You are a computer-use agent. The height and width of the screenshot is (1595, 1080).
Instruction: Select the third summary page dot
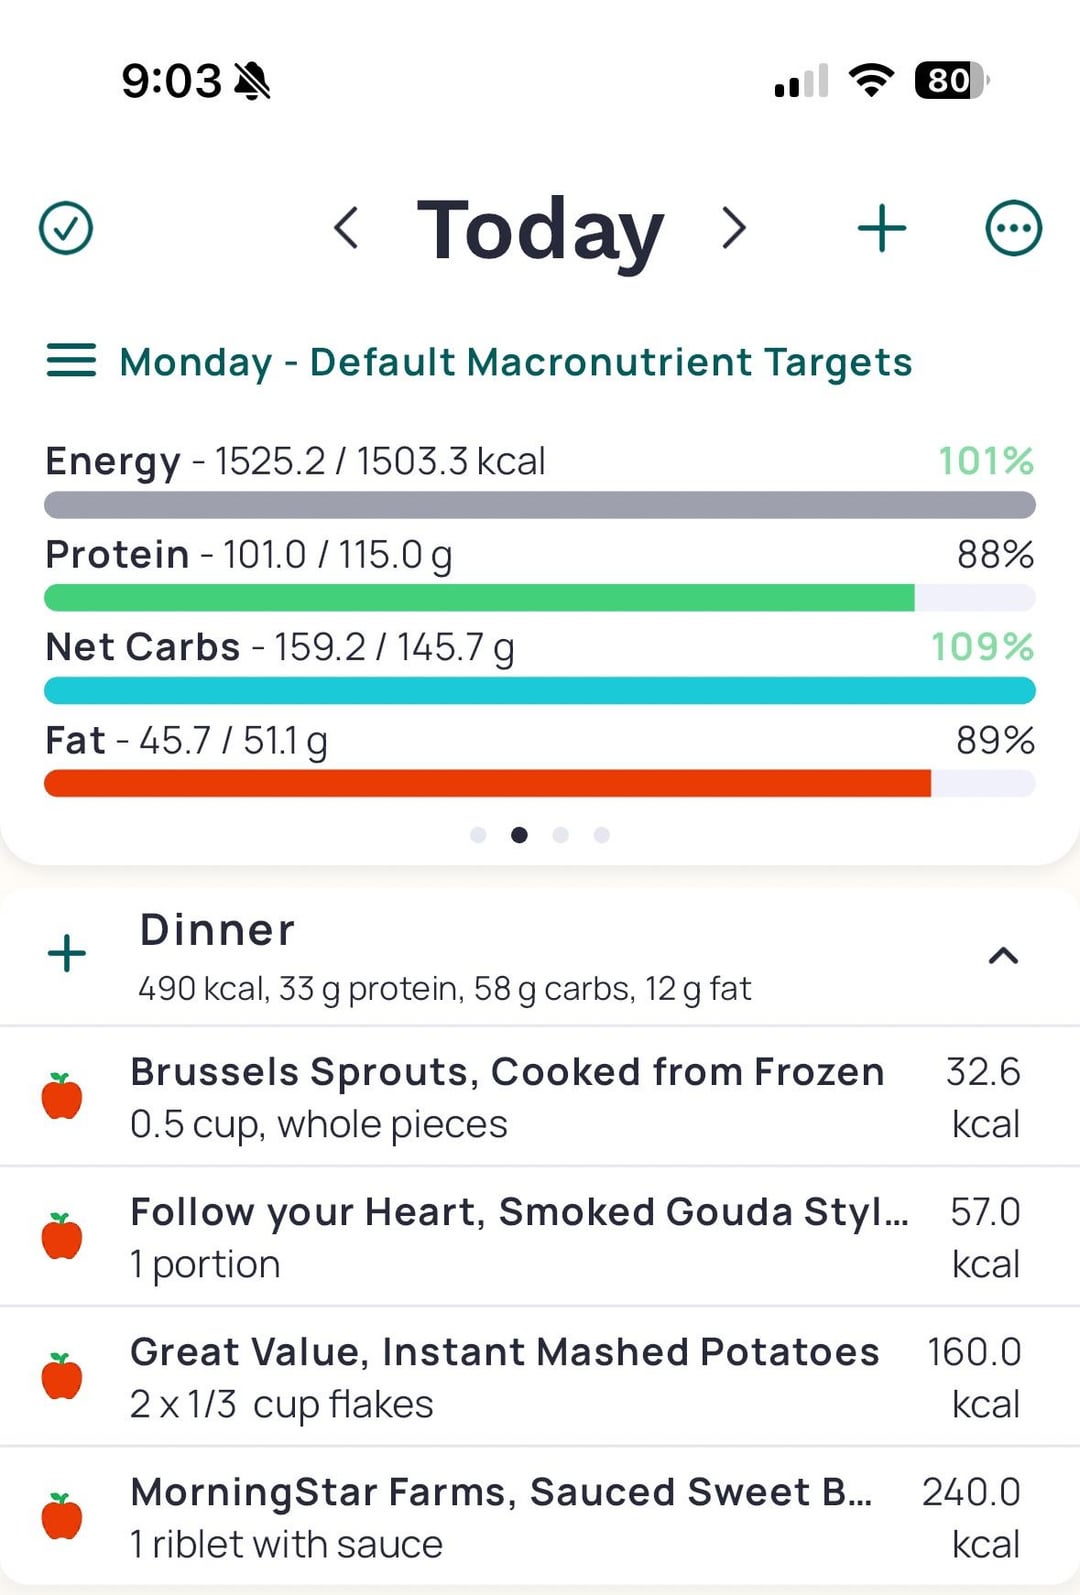coord(561,835)
